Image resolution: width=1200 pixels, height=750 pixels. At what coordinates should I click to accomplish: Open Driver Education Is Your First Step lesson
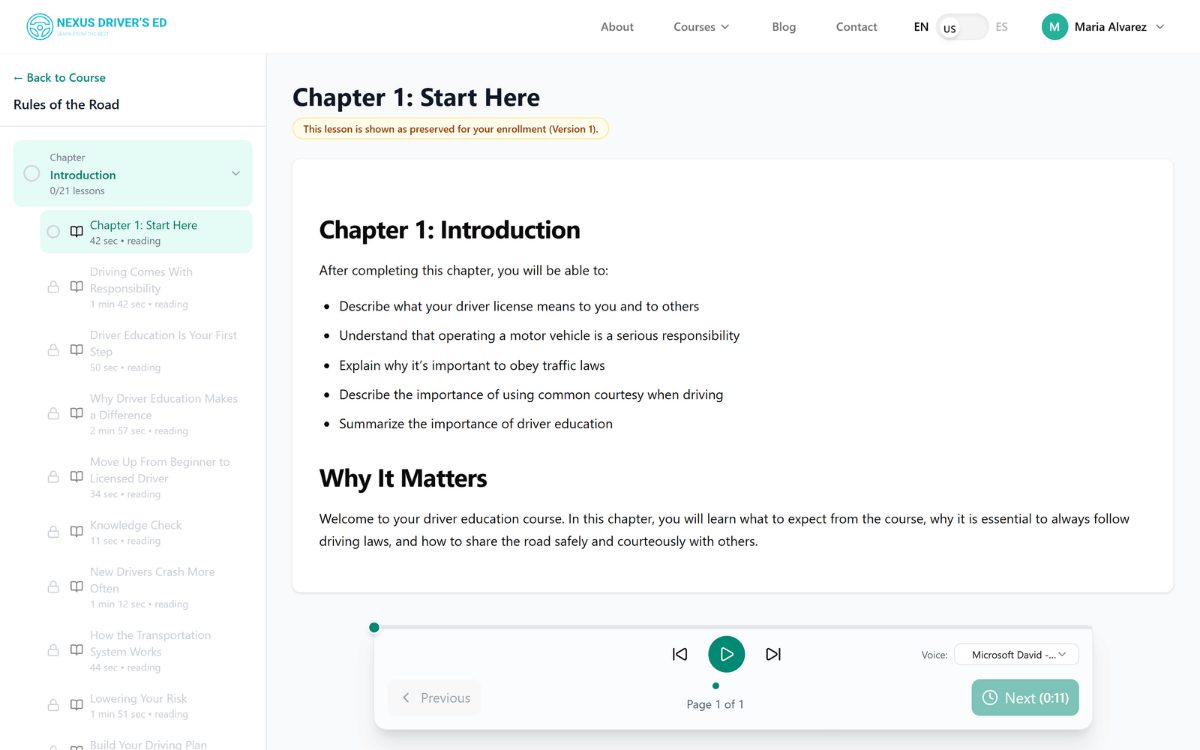click(x=146, y=351)
